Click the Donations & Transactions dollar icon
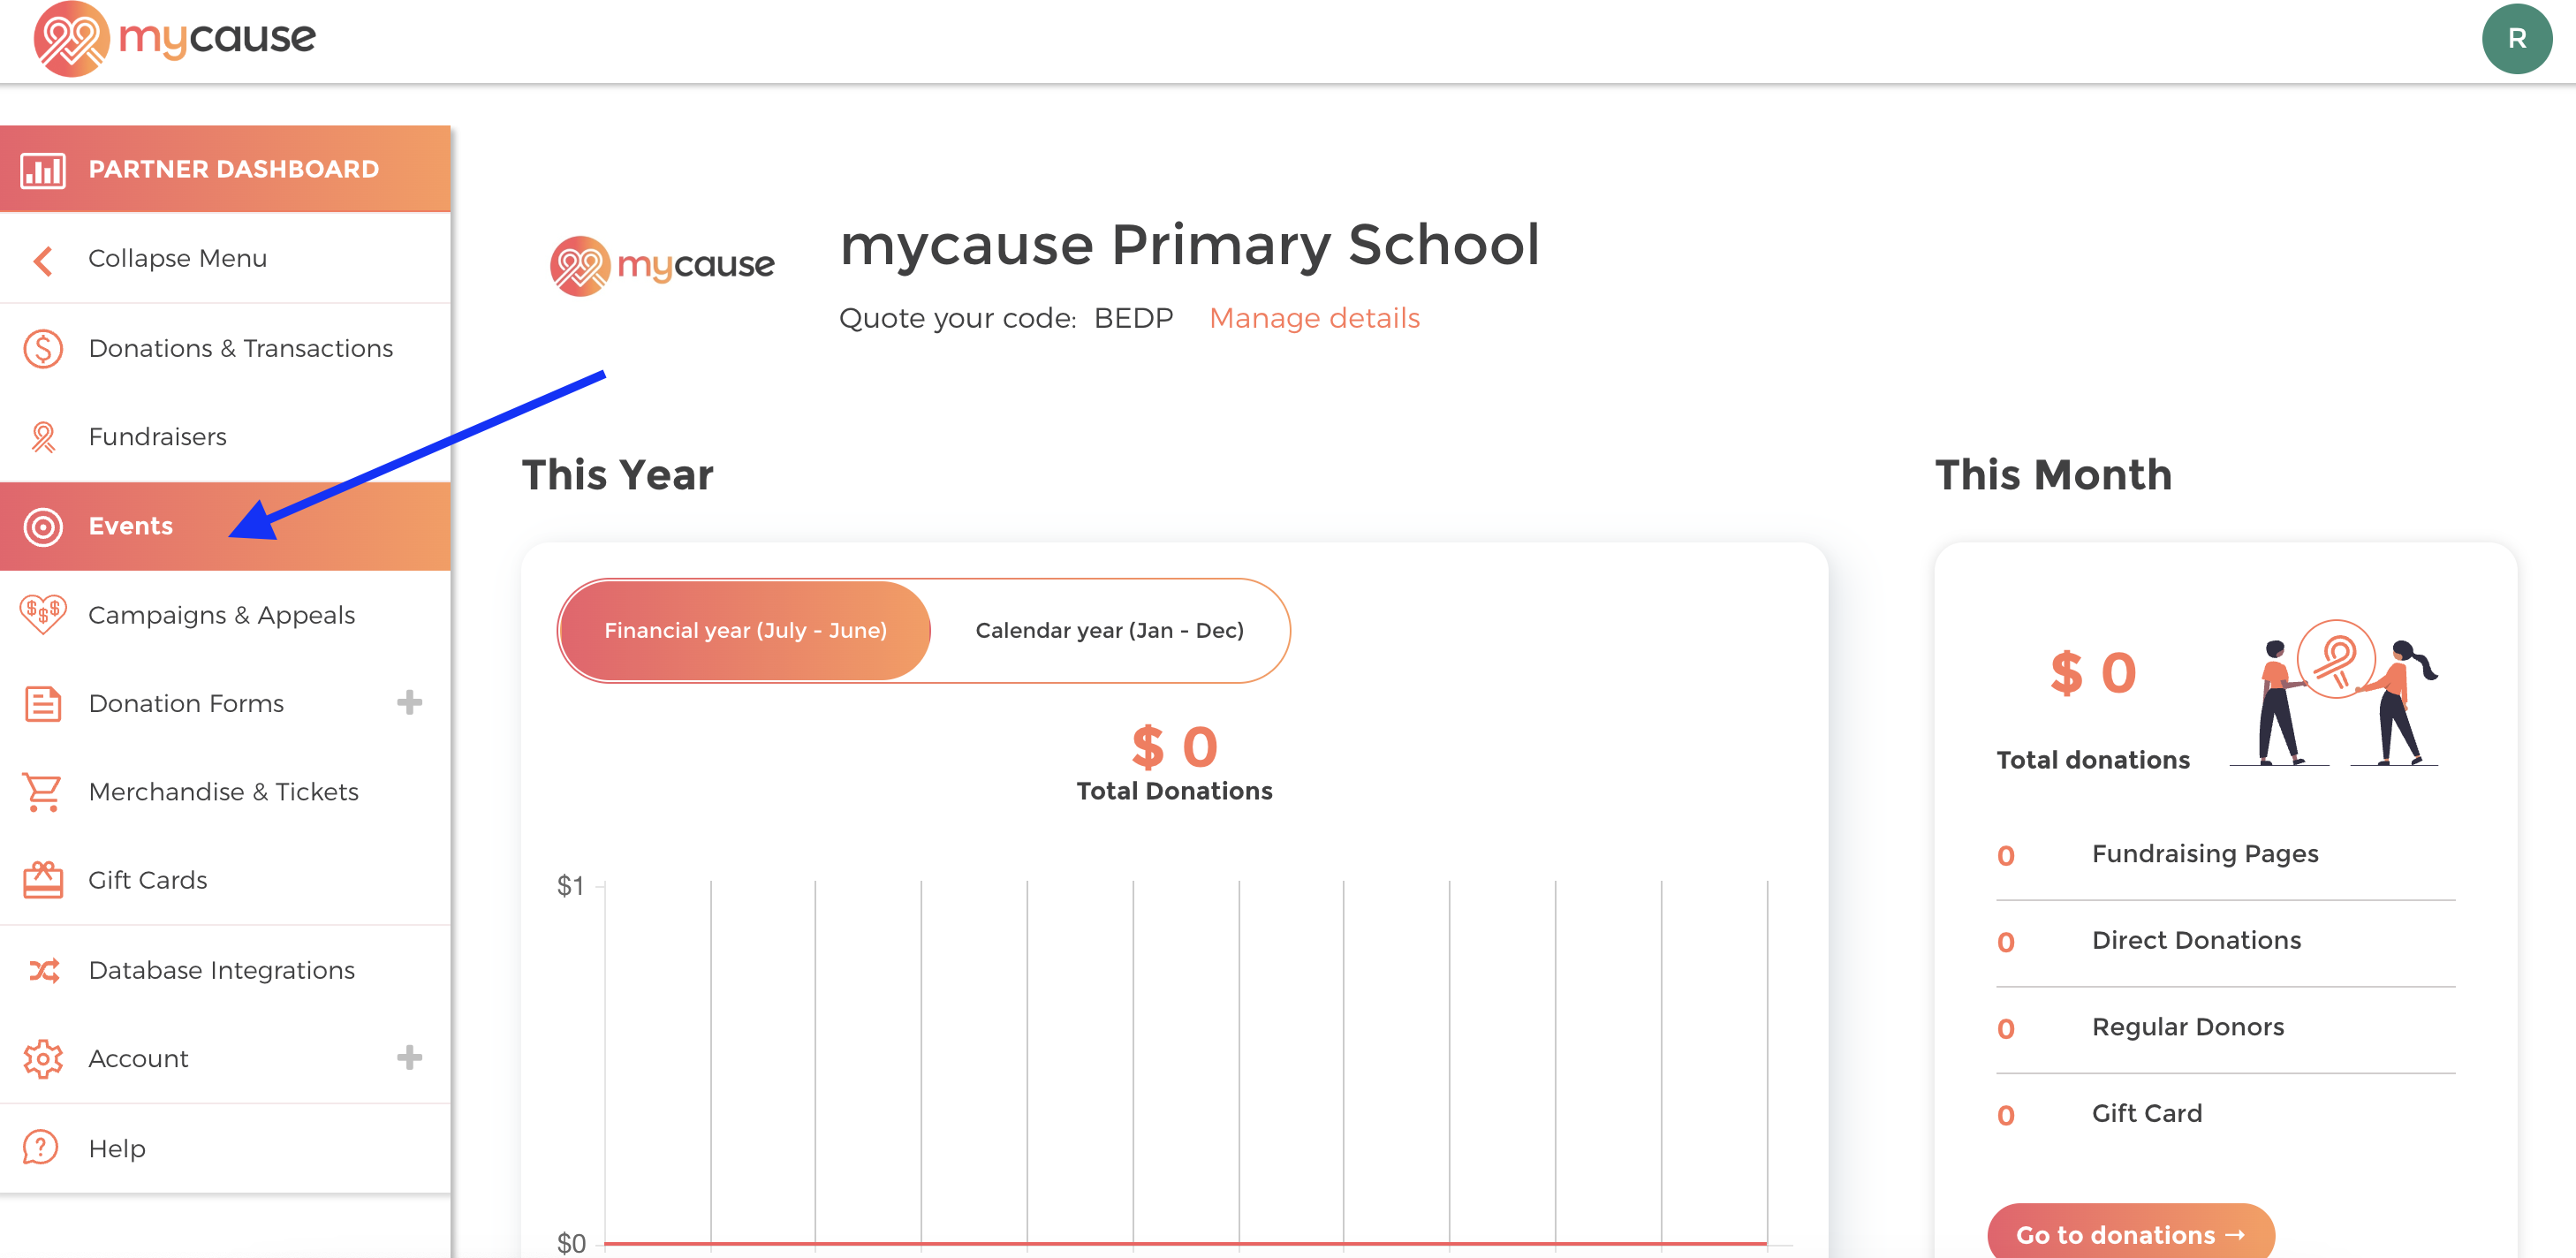Screen dimensions: 2576x1258 pyautogui.click(x=43, y=349)
